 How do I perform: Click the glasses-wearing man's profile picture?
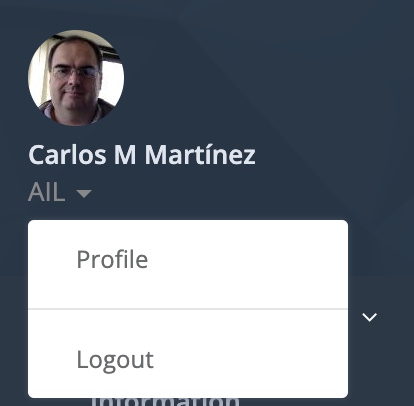(76, 78)
